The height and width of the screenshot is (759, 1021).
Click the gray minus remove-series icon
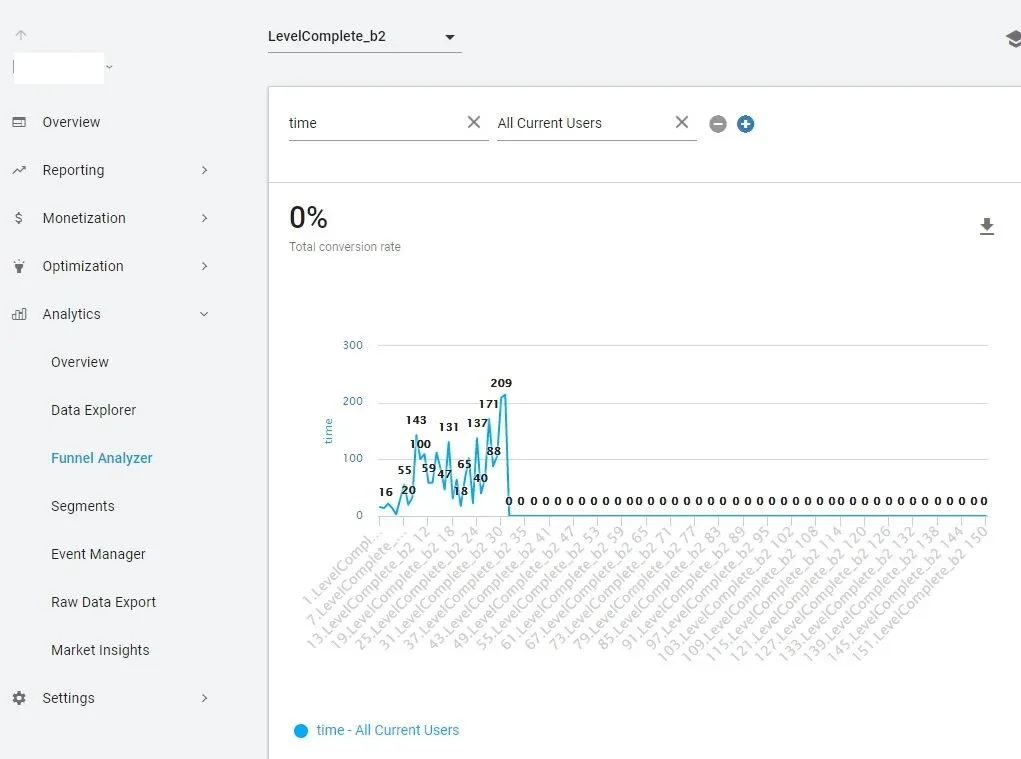718,124
